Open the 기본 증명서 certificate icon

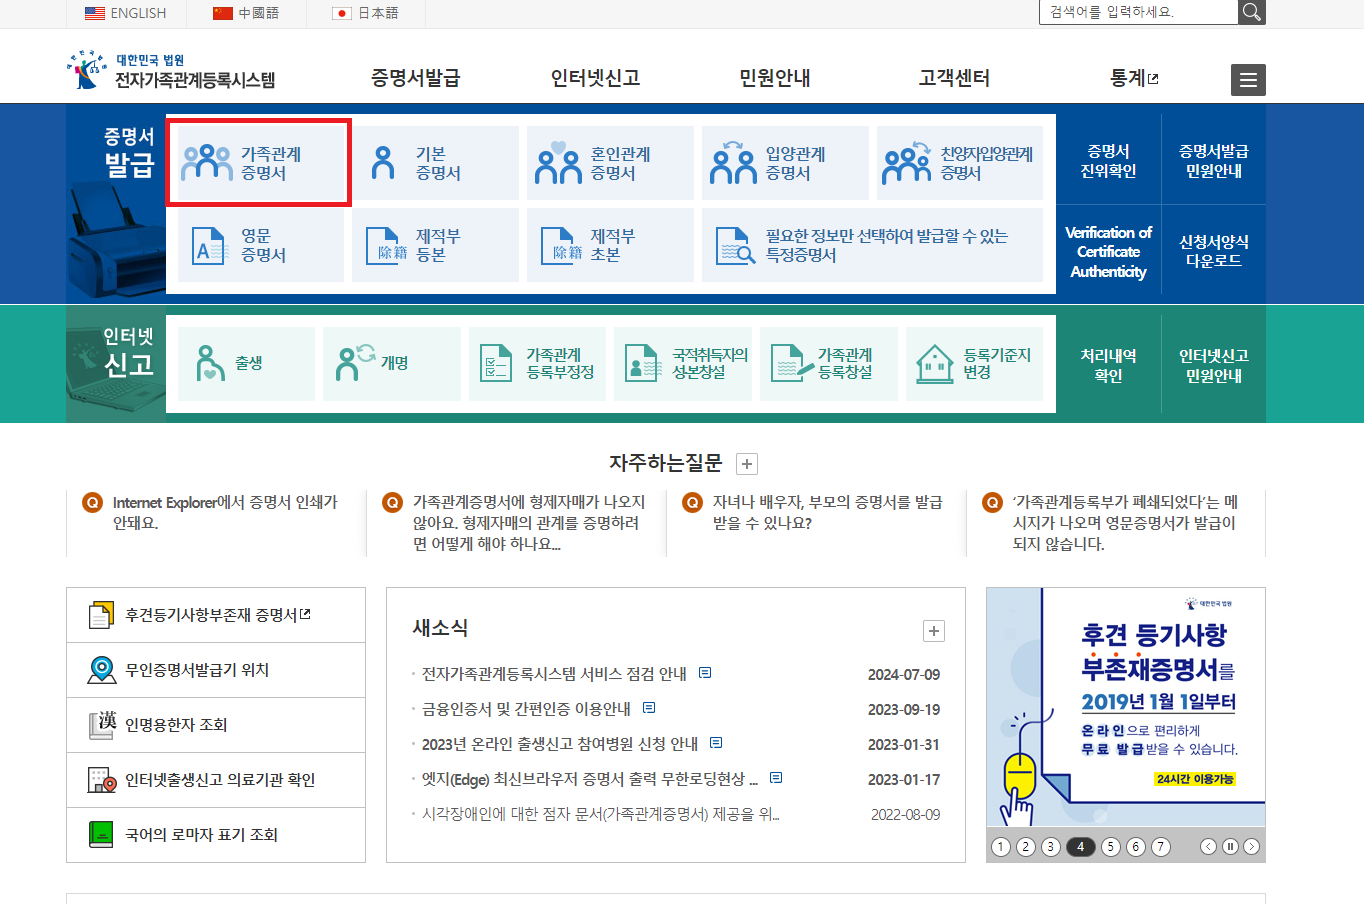coord(433,162)
